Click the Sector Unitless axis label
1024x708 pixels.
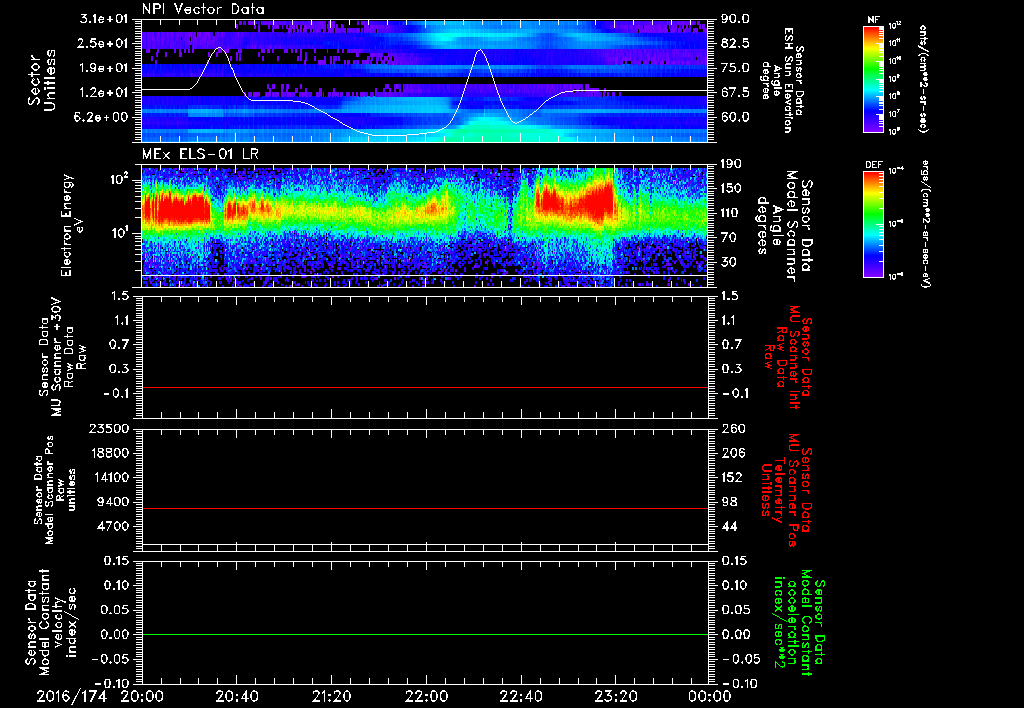pyautogui.click(x=41, y=80)
